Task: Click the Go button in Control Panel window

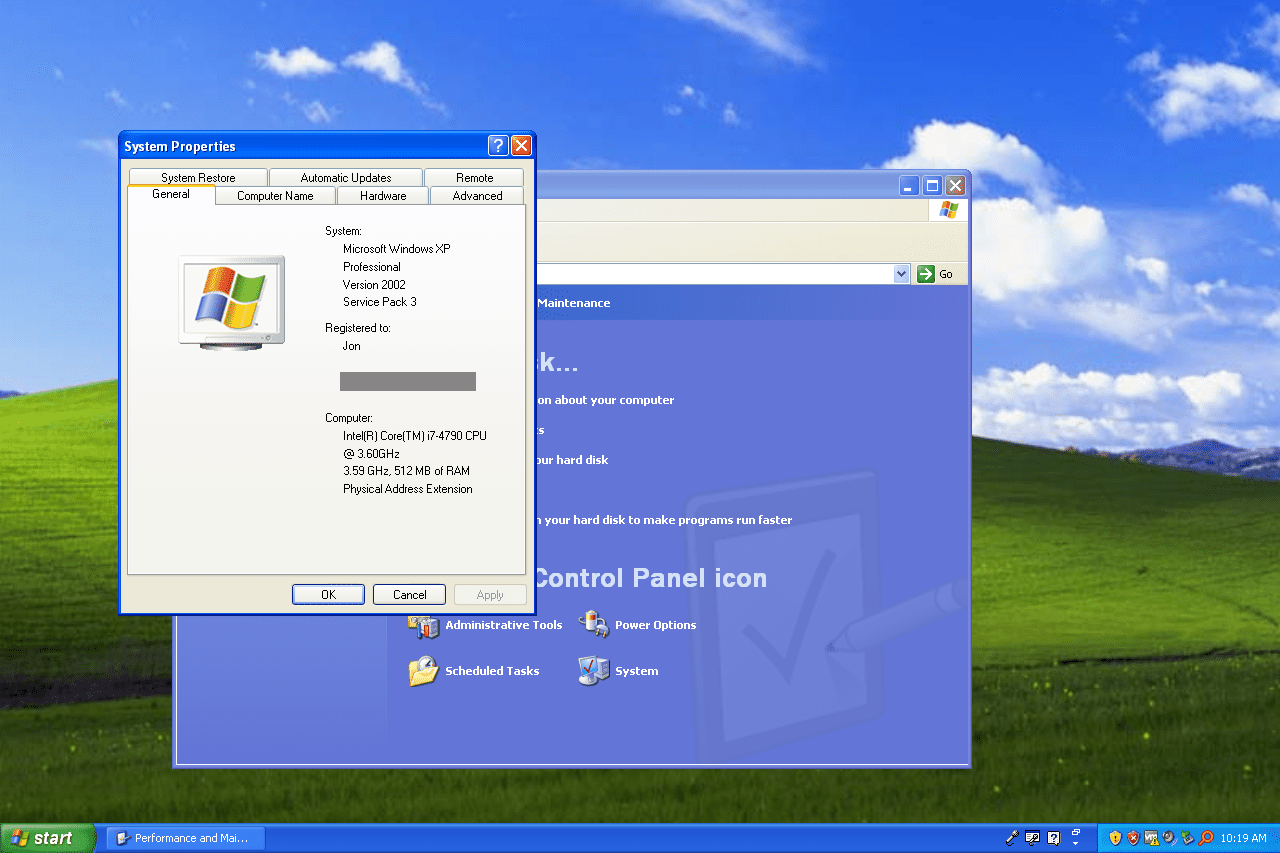Action: 936,274
